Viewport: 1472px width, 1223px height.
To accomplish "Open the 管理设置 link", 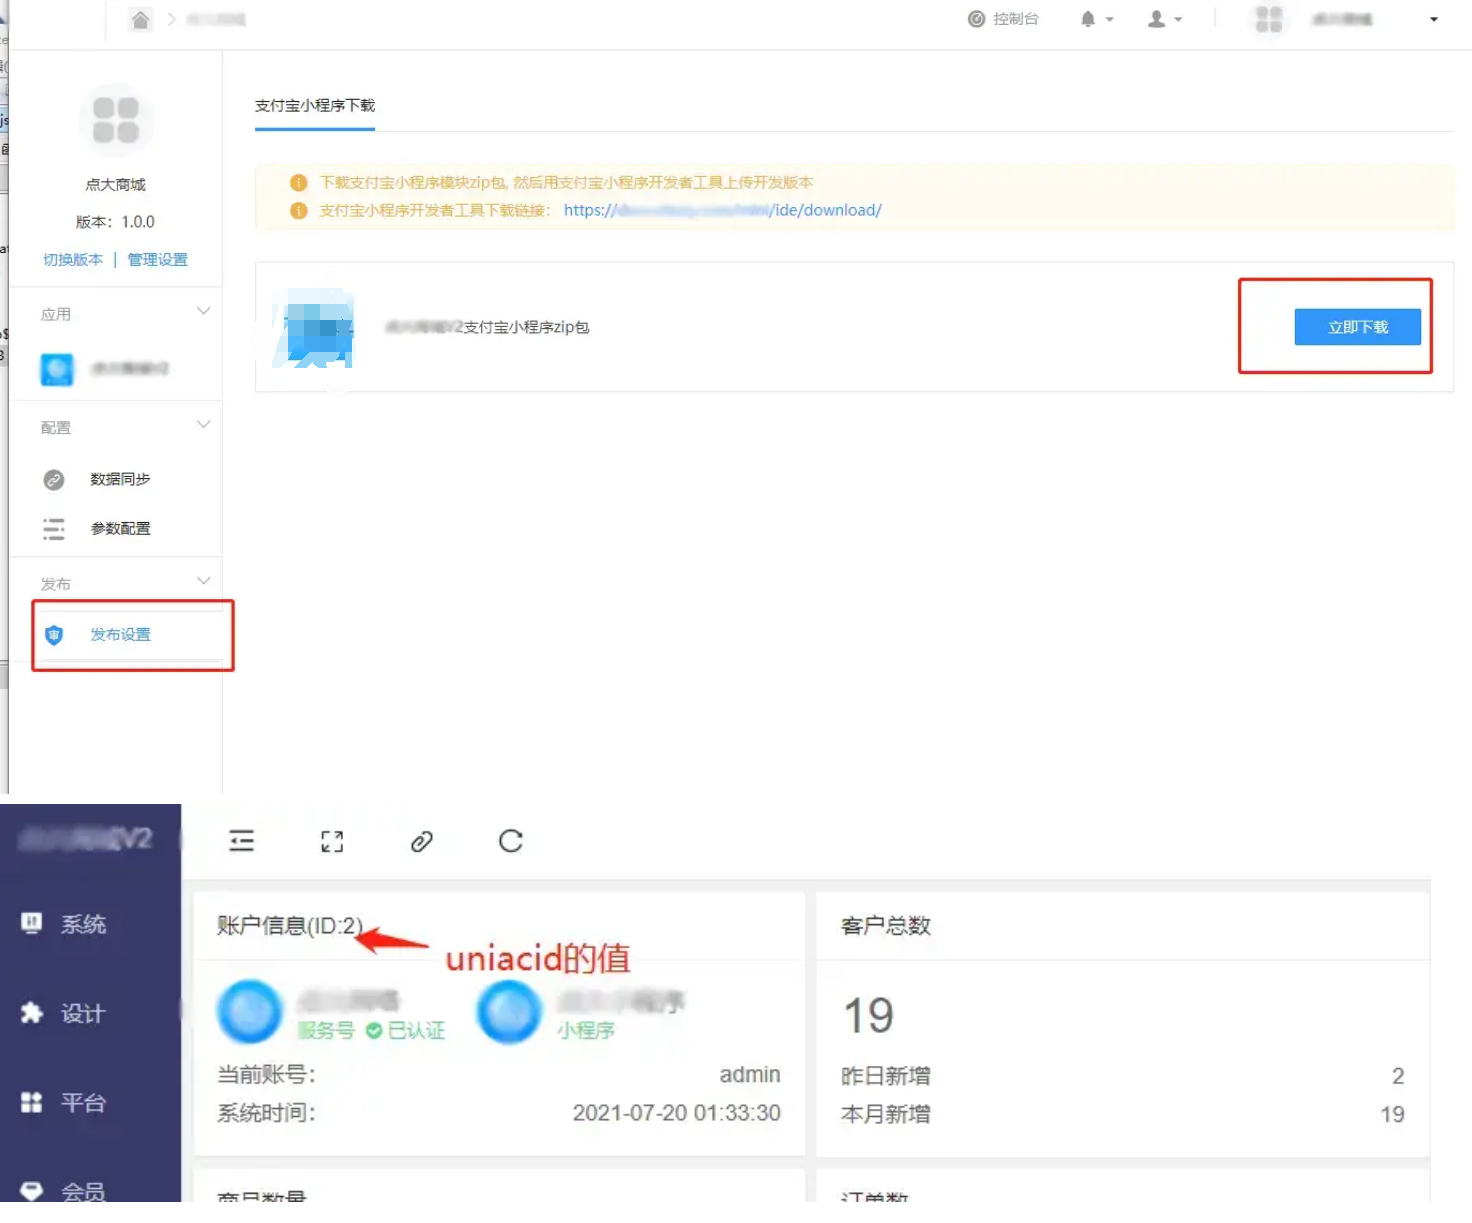I will 157,259.
